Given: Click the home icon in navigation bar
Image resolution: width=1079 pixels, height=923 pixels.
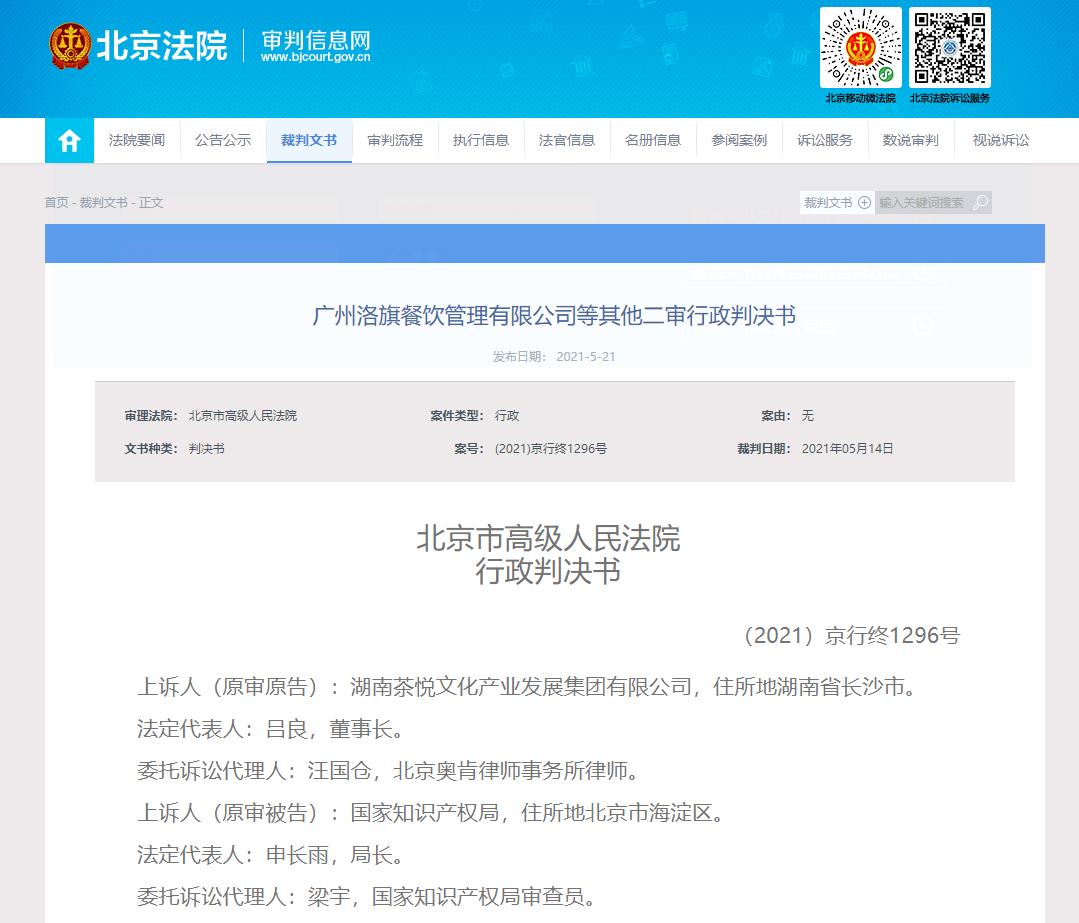Looking at the screenshot, I should (x=69, y=140).
